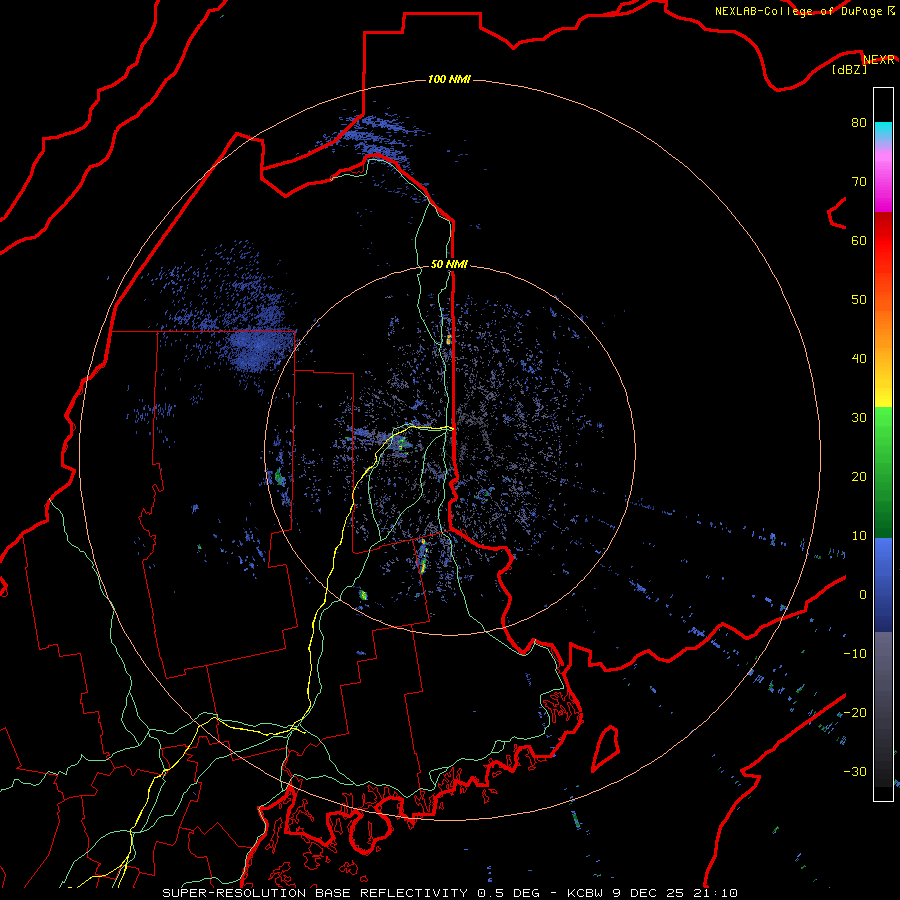Image resolution: width=900 pixels, height=900 pixels.
Task: Click the 100 NMI range ring label
Action: click(x=449, y=79)
